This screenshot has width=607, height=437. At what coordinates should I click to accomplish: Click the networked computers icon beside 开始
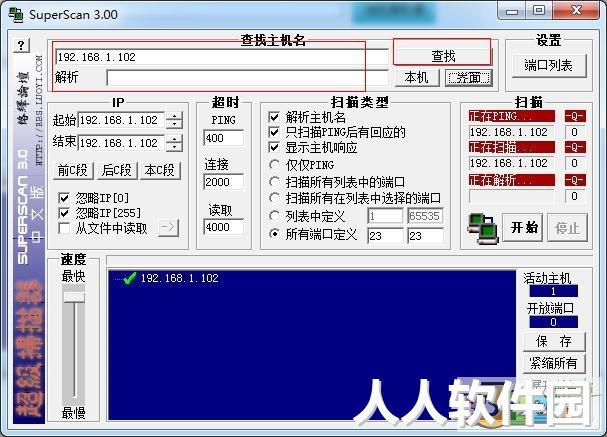[x=482, y=229]
